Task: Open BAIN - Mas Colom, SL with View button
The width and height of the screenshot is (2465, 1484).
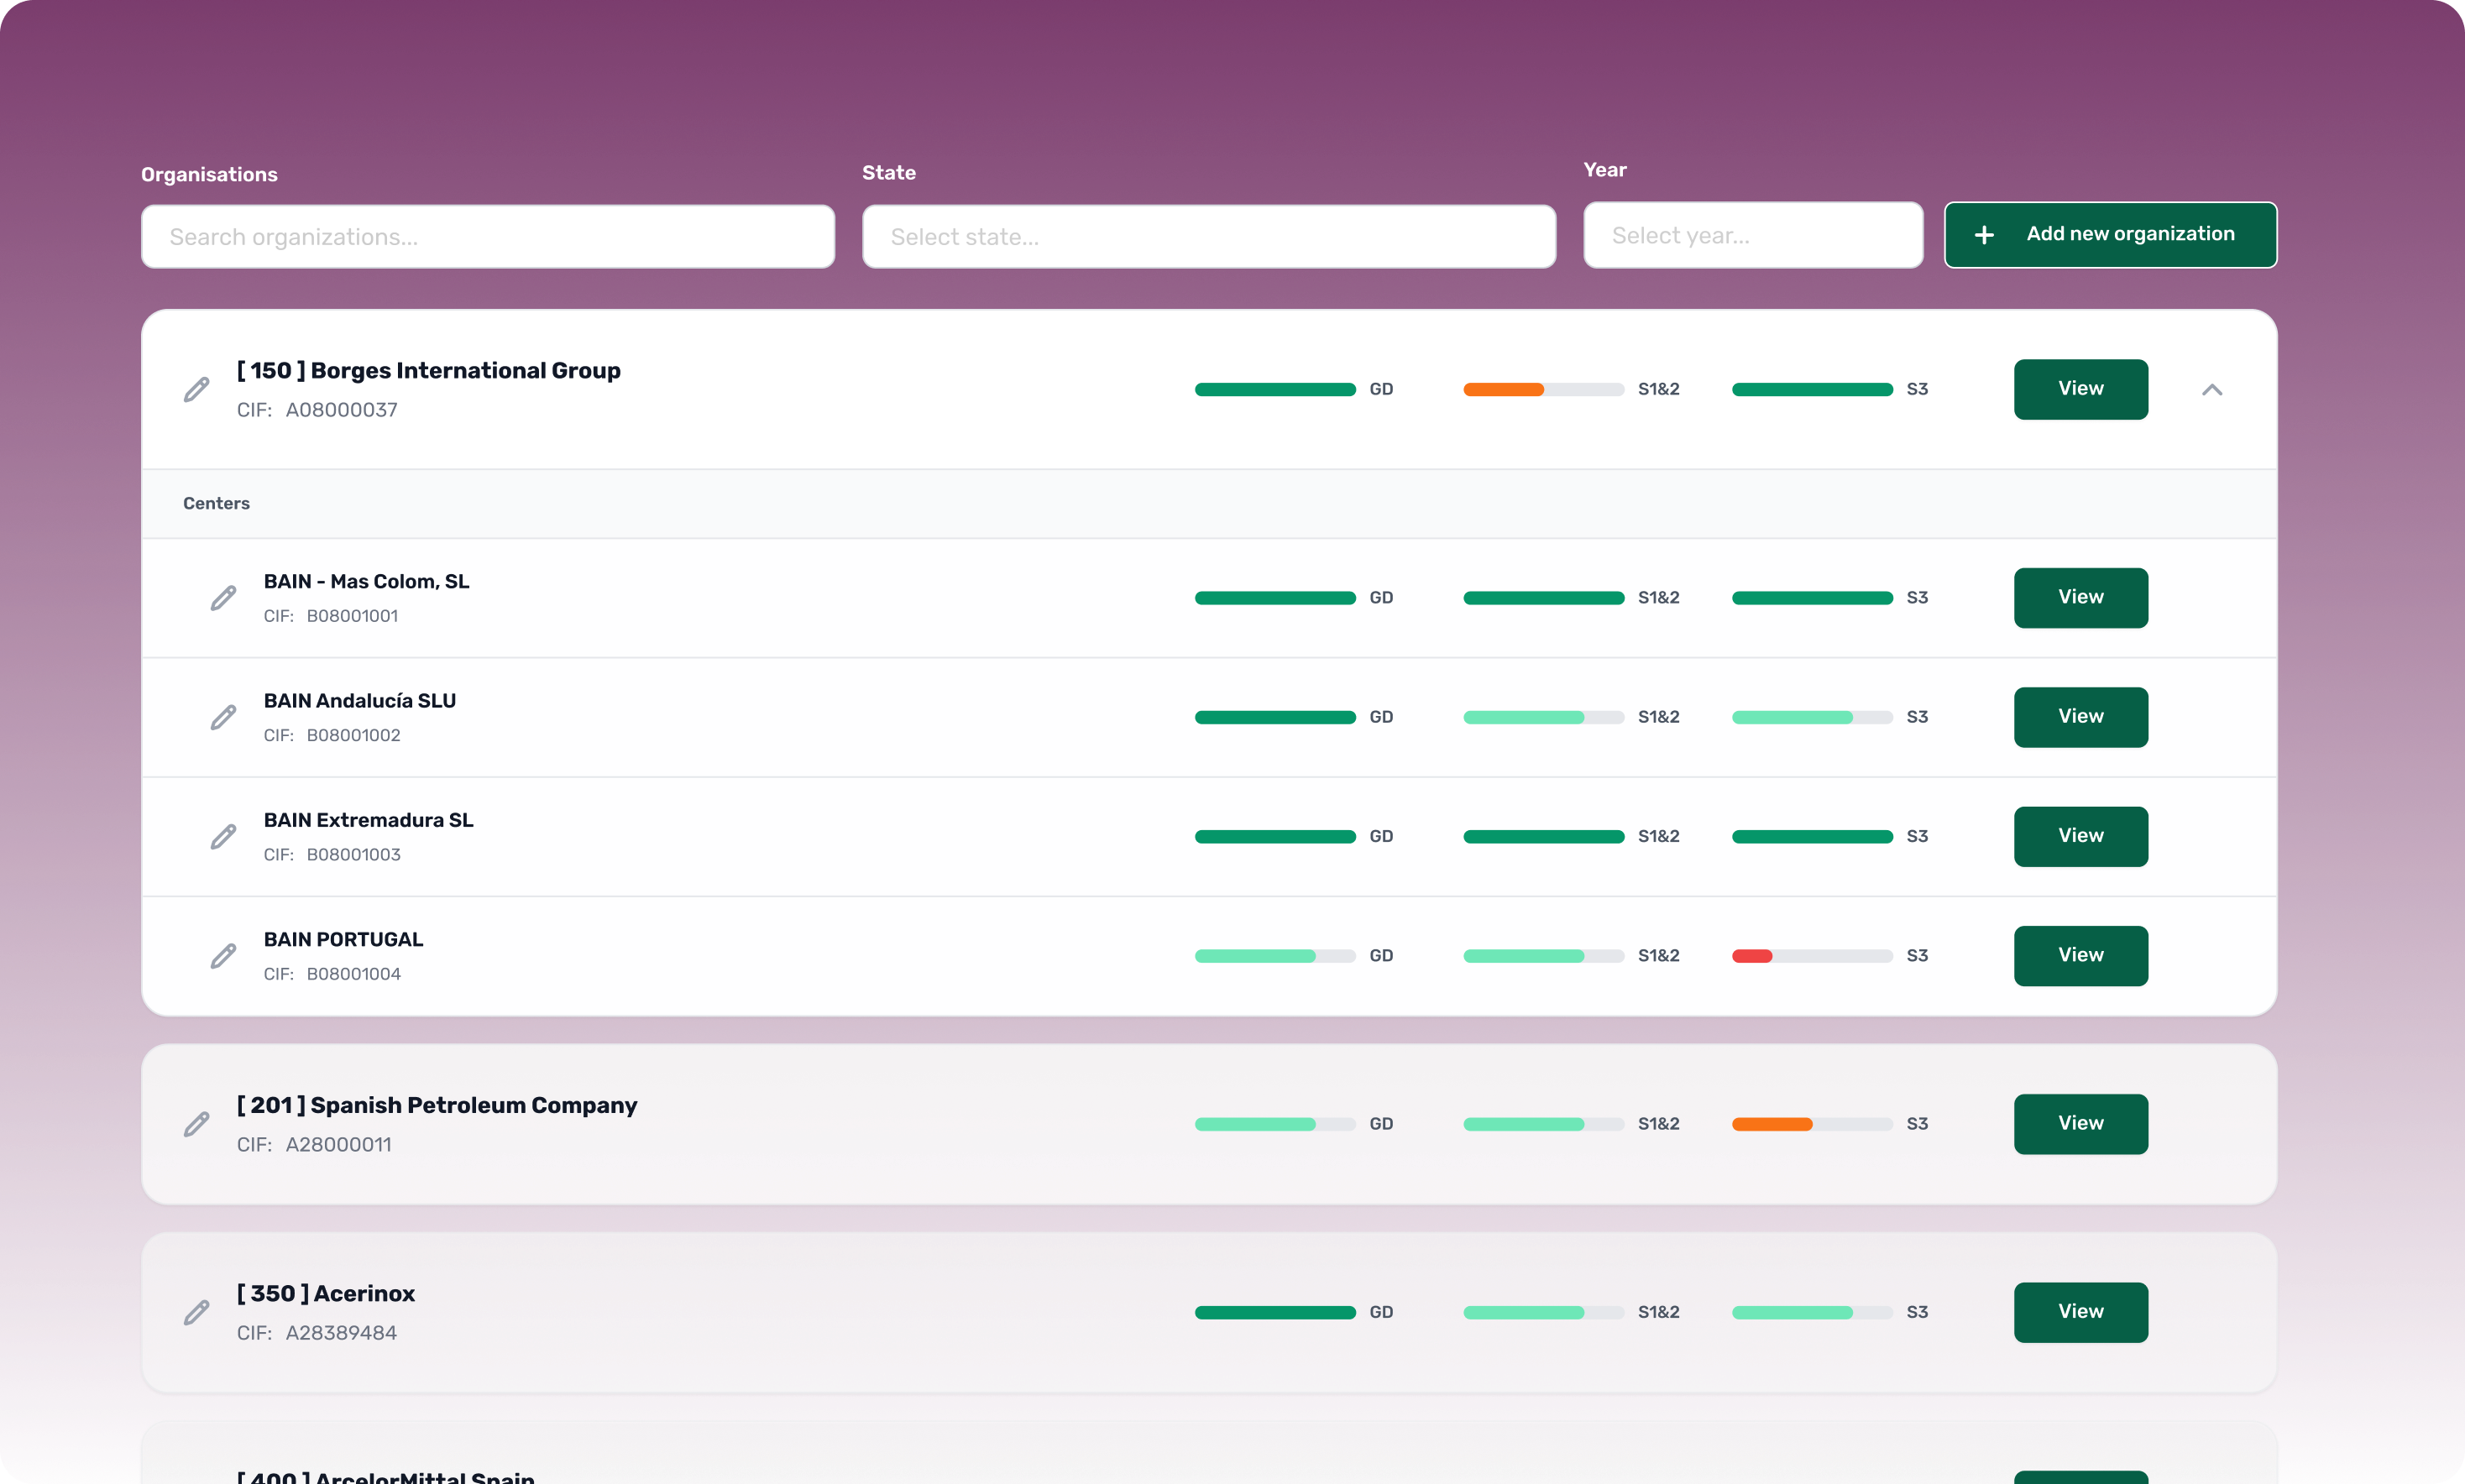Action: pyautogui.click(x=2080, y=597)
